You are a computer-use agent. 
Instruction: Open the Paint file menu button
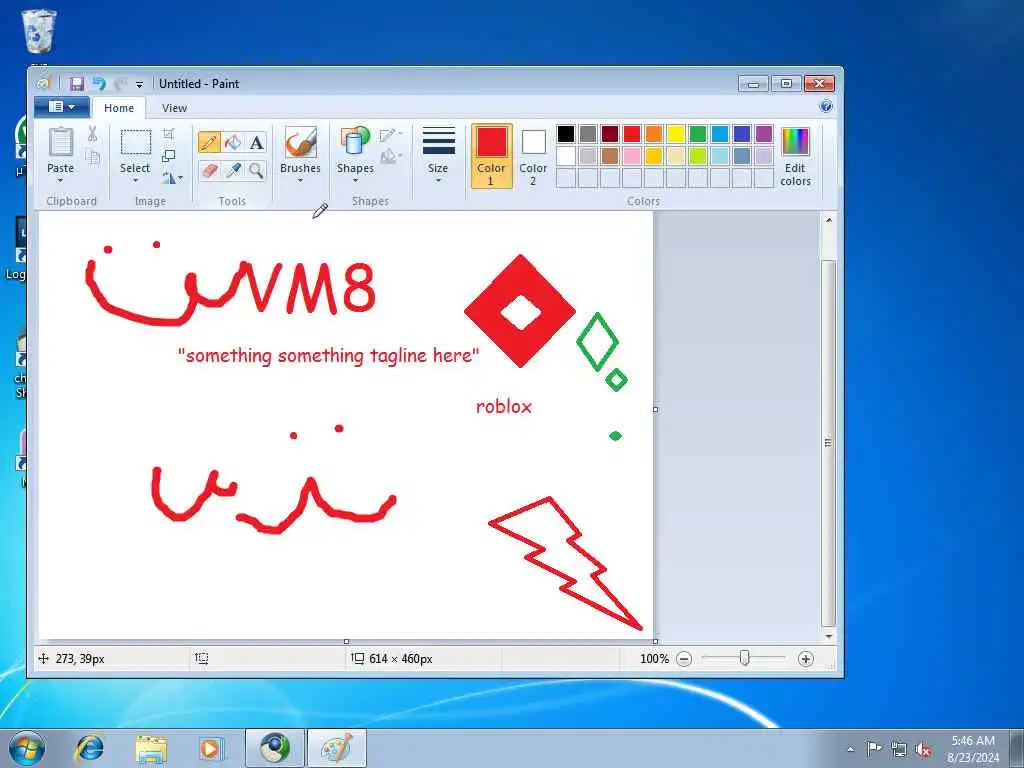61,107
